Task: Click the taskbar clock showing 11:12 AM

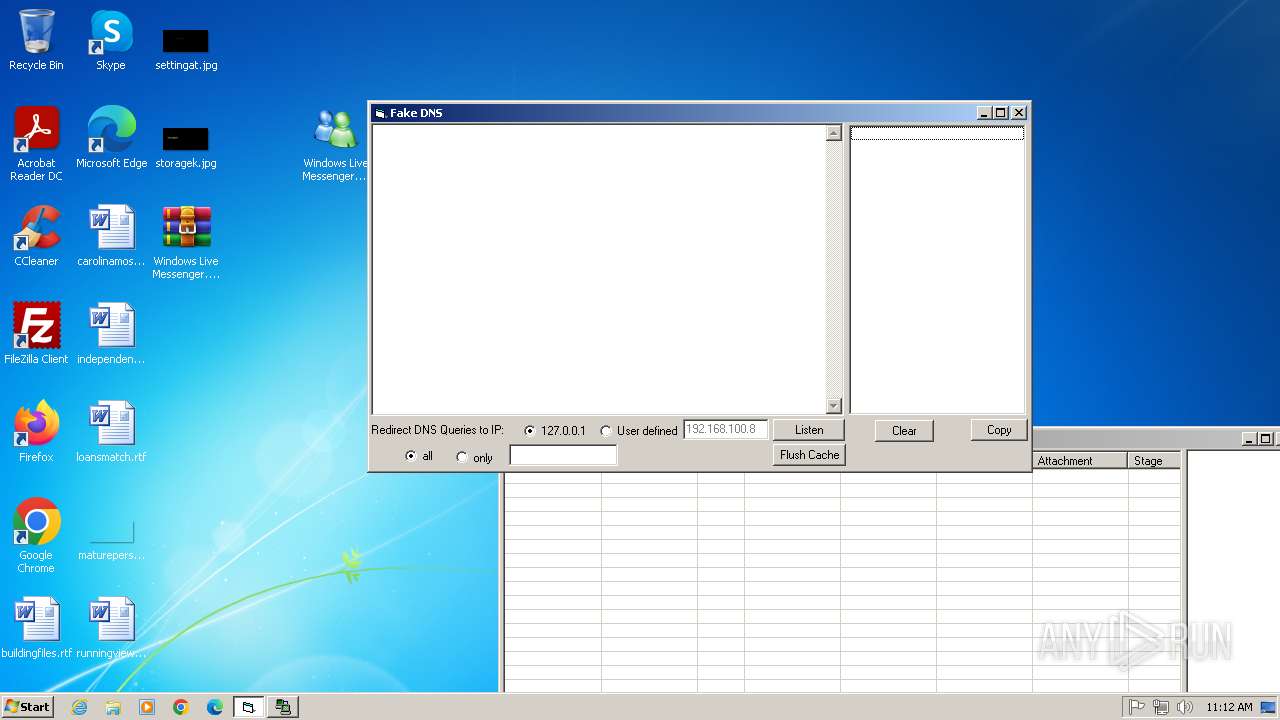Action: coord(1229,707)
